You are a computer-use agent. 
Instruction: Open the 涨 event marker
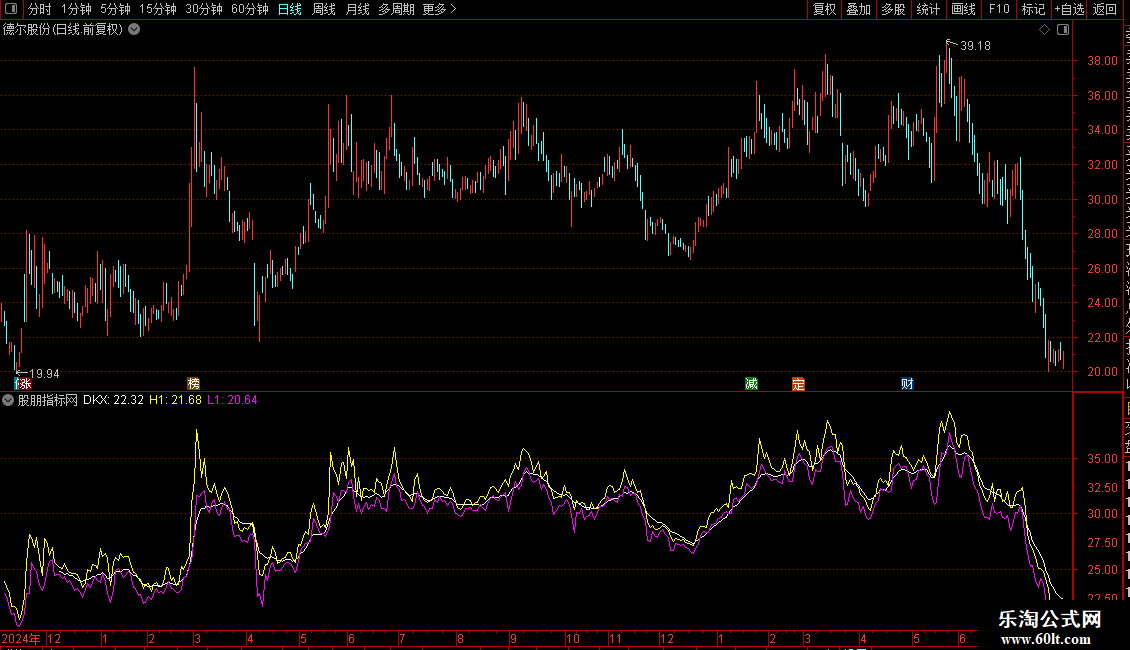[24, 384]
